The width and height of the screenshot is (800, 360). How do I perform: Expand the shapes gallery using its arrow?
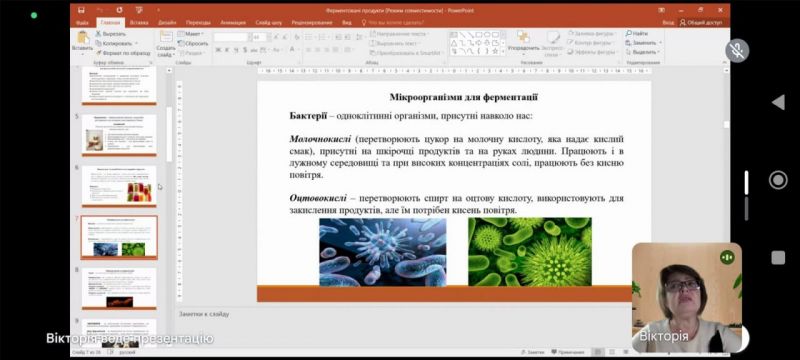point(504,53)
